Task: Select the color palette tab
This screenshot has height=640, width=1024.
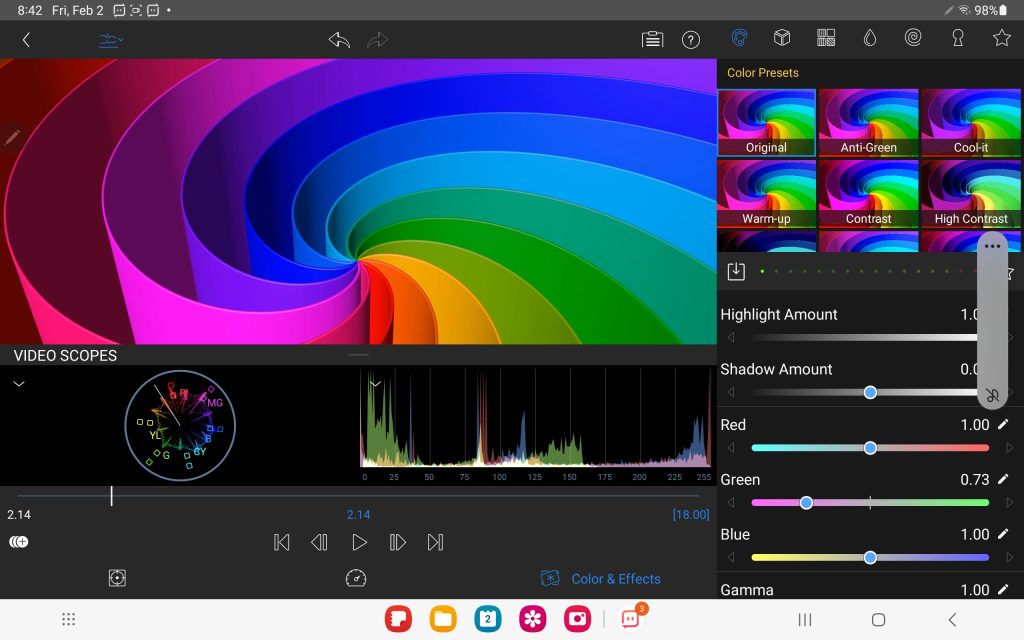Action: pos(739,38)
